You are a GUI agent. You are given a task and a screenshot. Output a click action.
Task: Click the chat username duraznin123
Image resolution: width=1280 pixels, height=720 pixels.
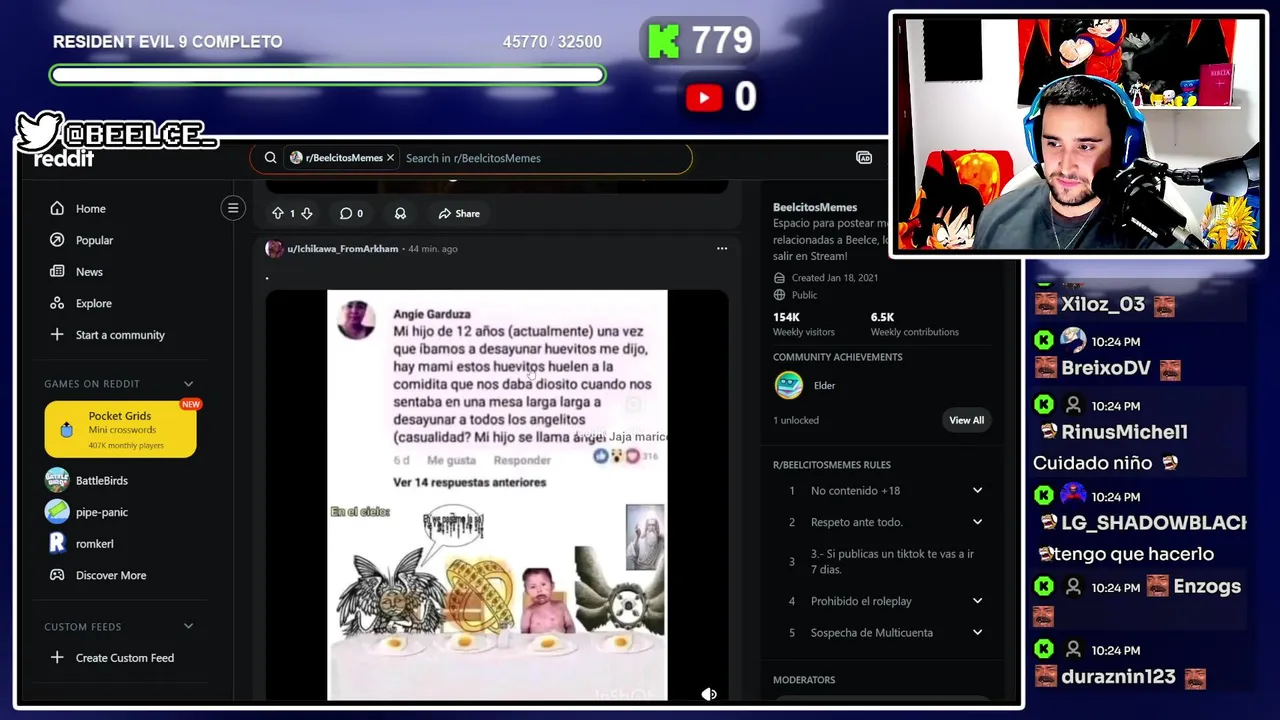click(x=1119, y=677)
